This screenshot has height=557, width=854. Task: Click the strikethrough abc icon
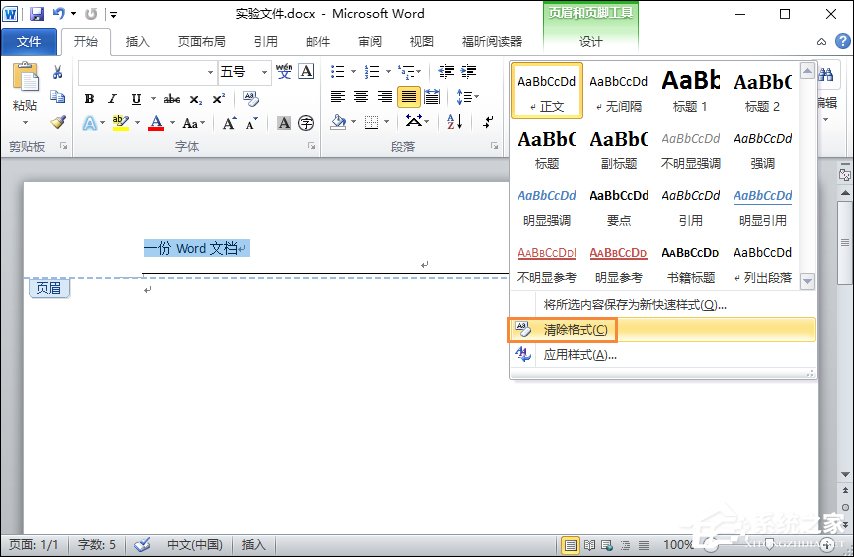[171, 98]
